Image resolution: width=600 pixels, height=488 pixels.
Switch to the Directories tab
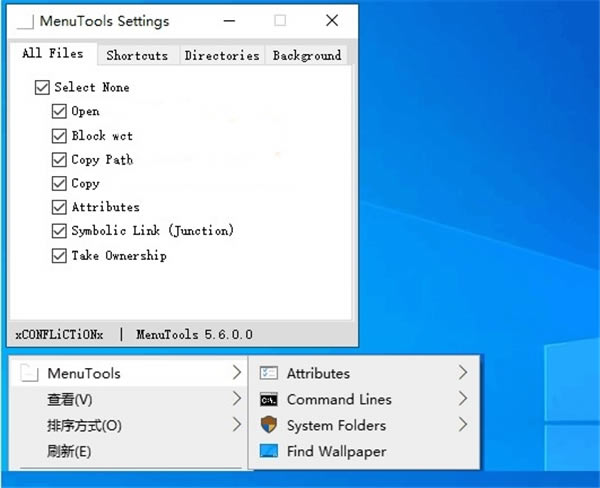(x=222, y=55)
